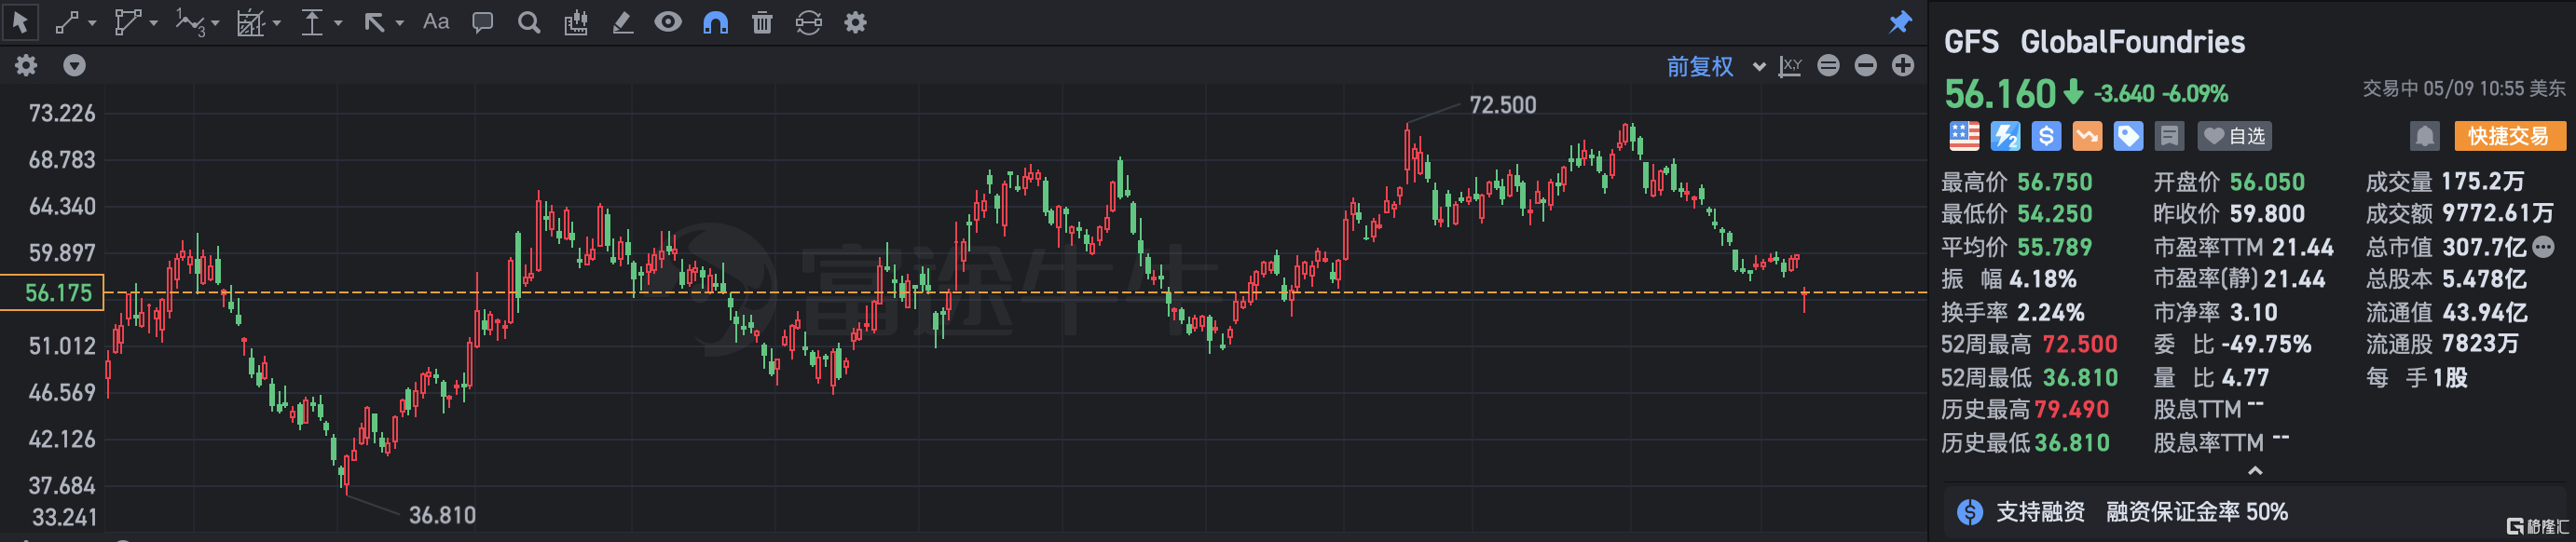
Task: Open the candlestick measure ruler tool
Action: [x=576, y=22]
